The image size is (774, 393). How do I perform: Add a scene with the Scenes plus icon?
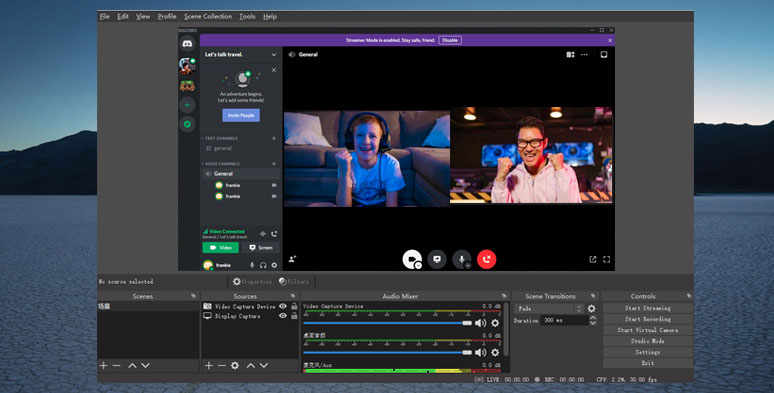(x=104, y=365)
